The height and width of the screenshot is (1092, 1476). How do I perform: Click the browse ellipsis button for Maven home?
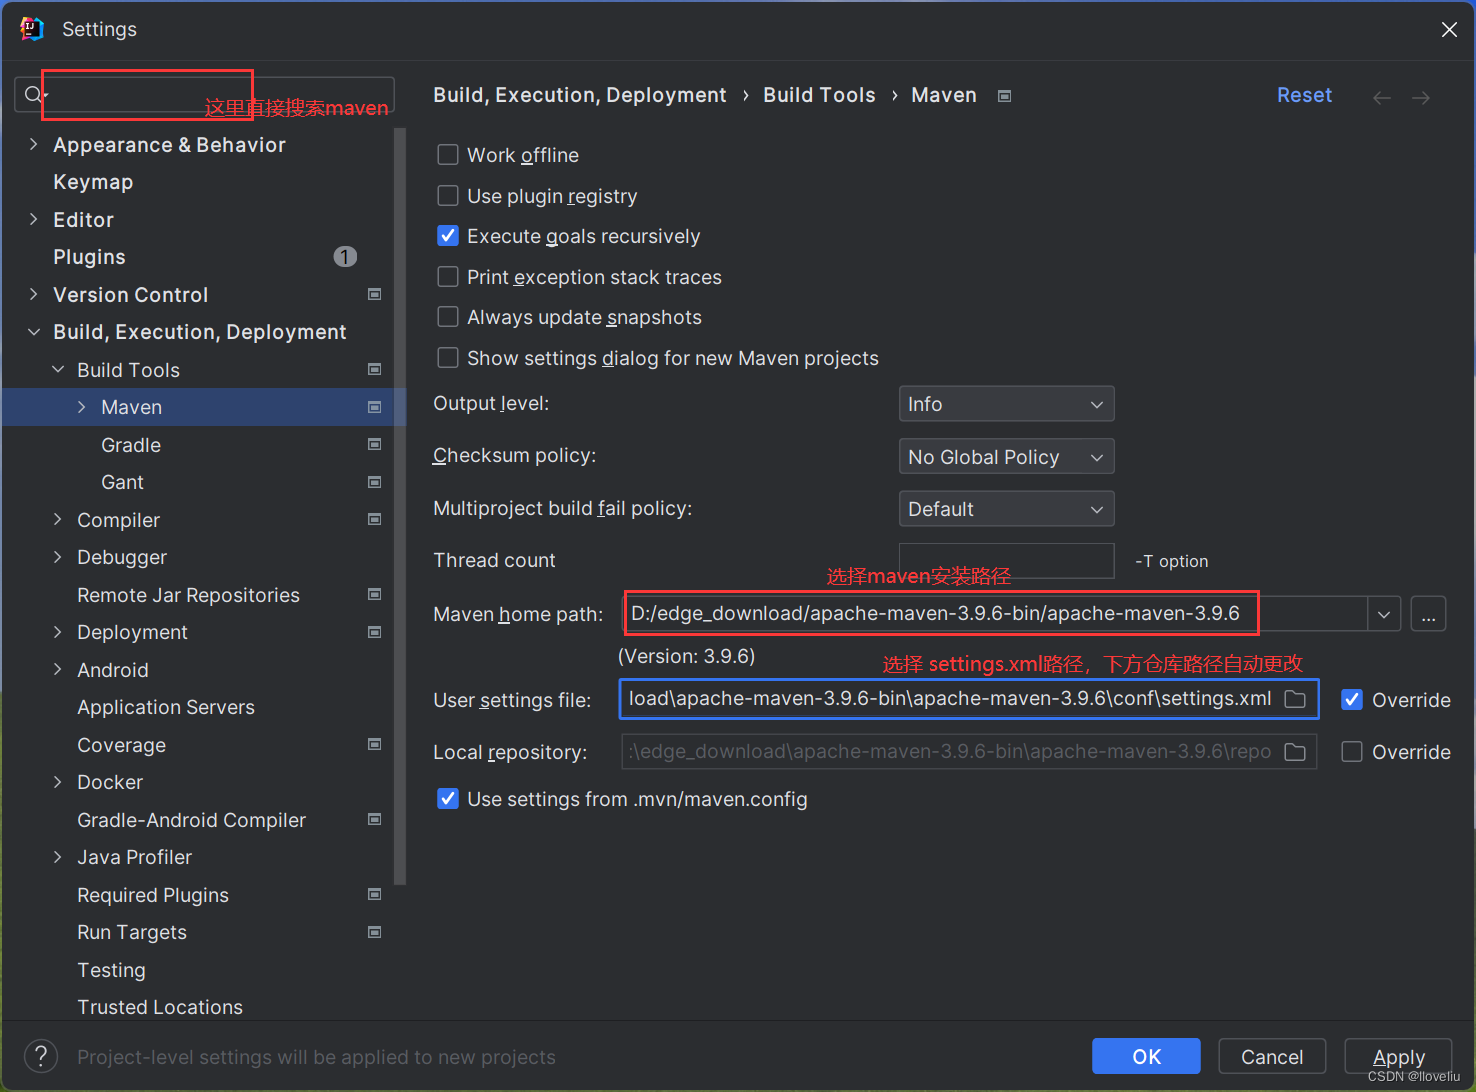point(1428,614)
